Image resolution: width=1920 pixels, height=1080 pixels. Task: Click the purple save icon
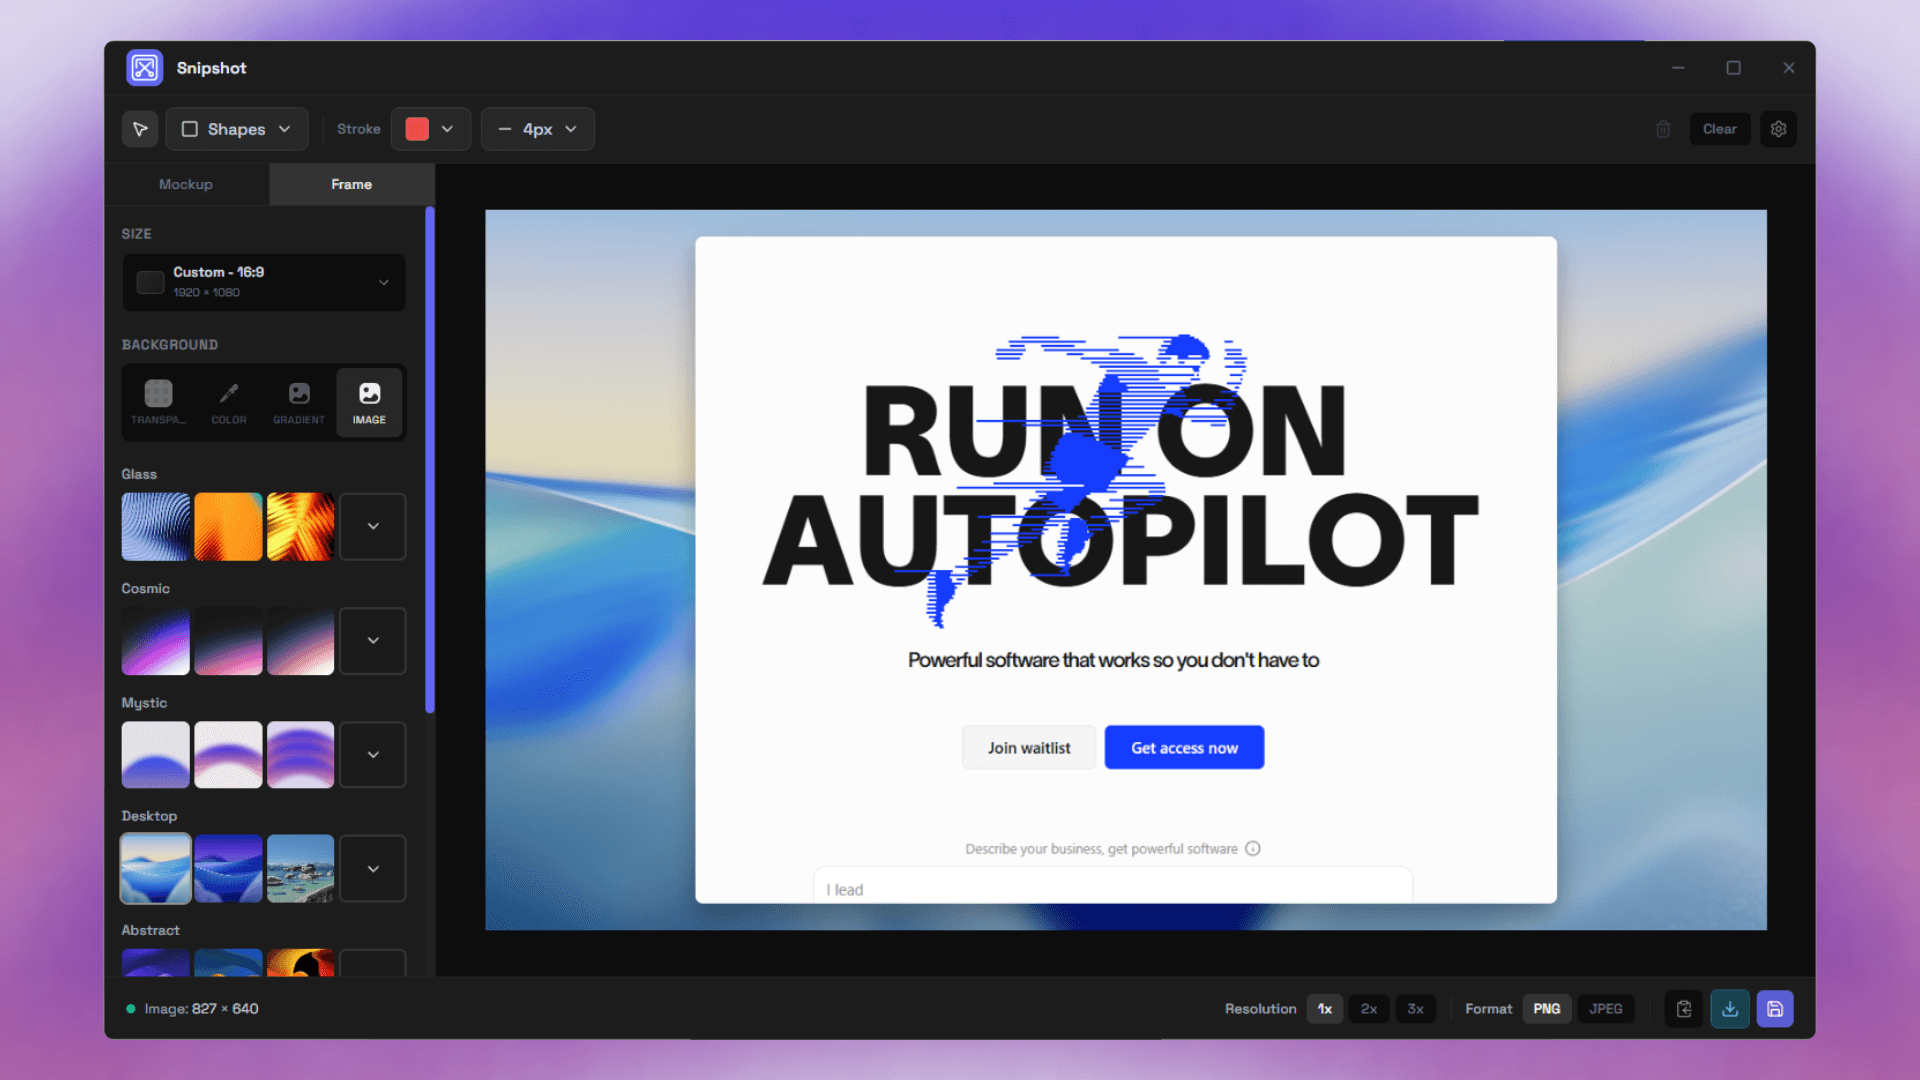pos(1775,1009)
